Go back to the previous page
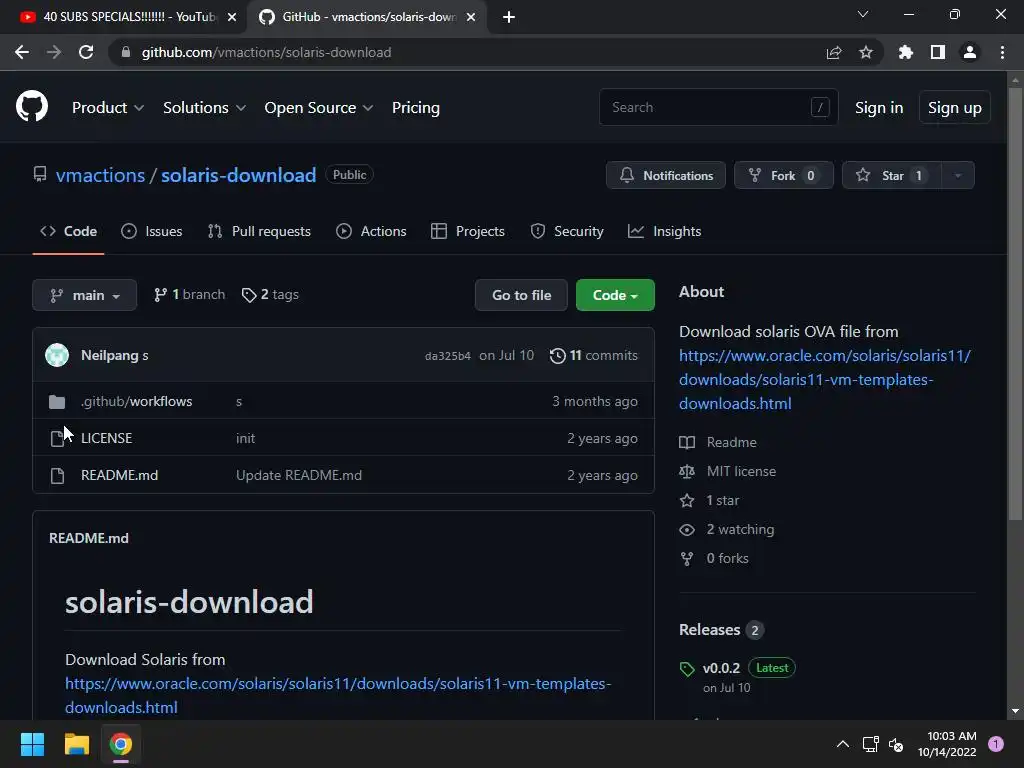 [22, 52]
